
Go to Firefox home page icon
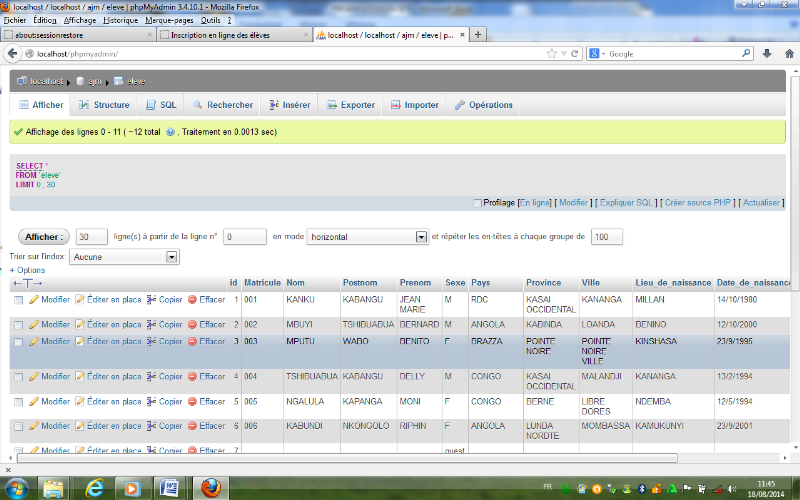[789, 54]
